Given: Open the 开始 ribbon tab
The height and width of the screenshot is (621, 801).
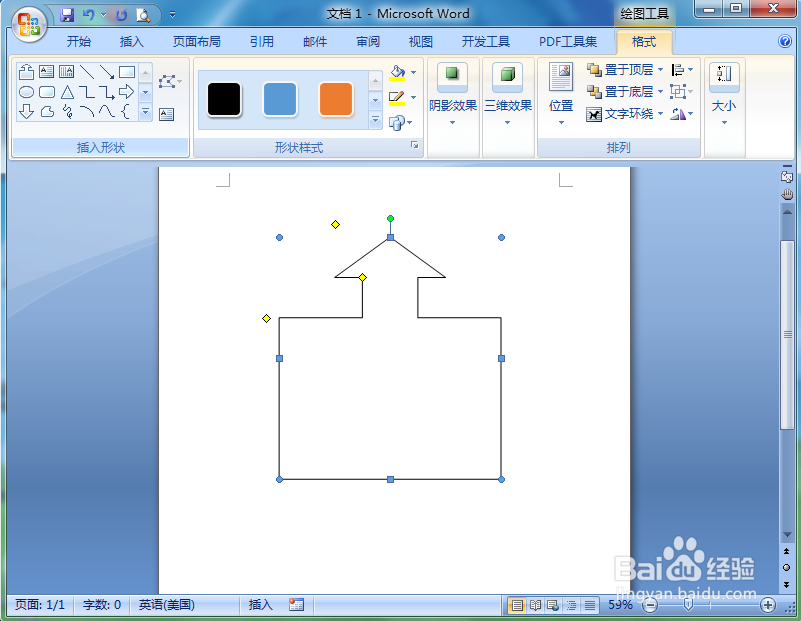Looking at the screenshot, I should (79, 42).
